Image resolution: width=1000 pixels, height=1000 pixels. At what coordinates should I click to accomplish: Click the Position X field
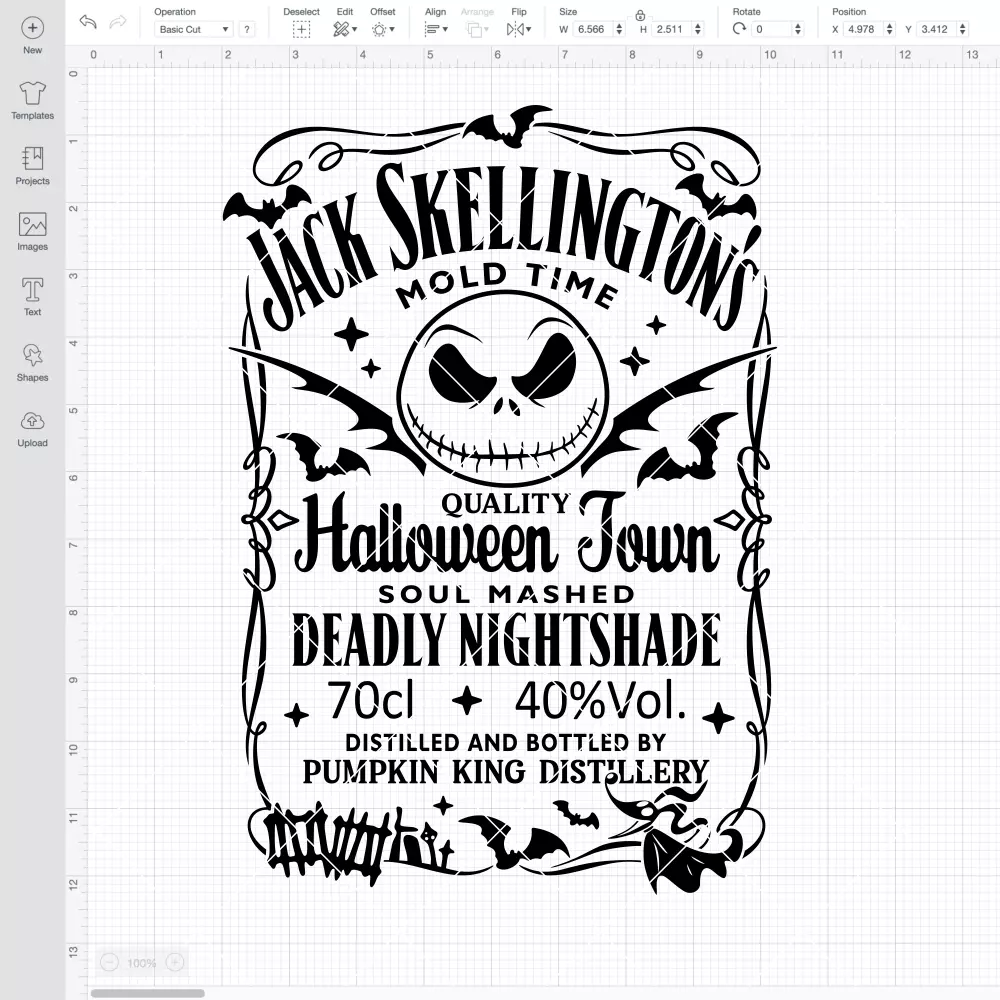pyautogui.click(x=863, y=29)
